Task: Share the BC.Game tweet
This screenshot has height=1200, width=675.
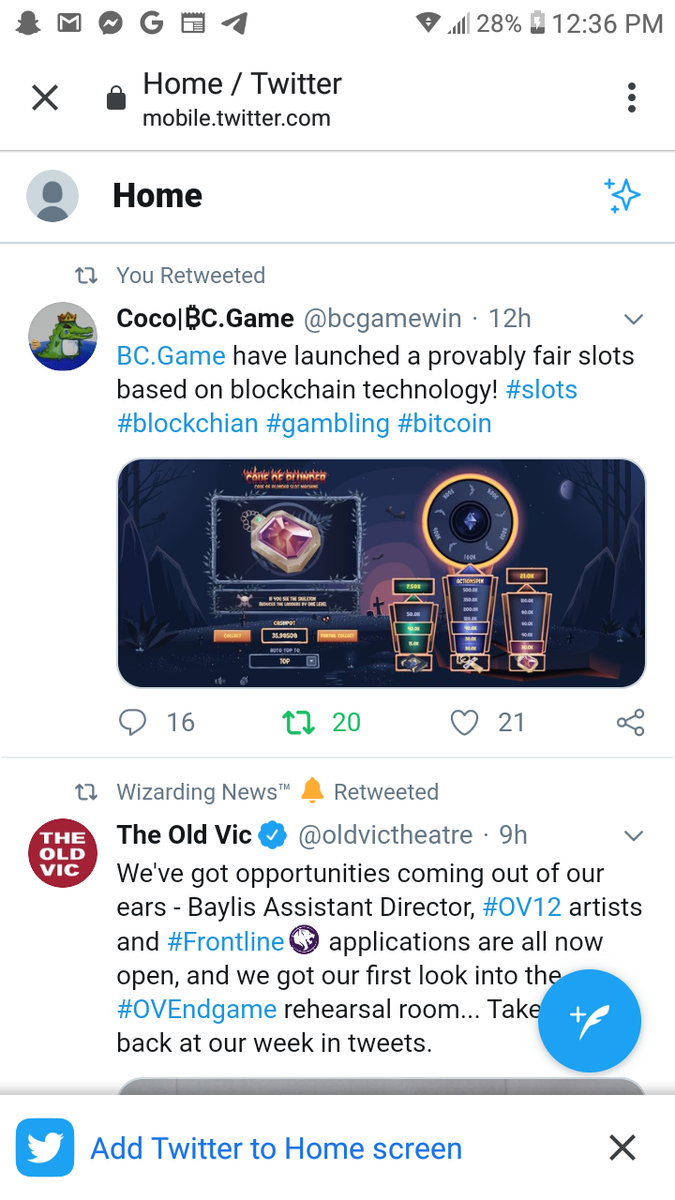Action: [x=630, y=722]
